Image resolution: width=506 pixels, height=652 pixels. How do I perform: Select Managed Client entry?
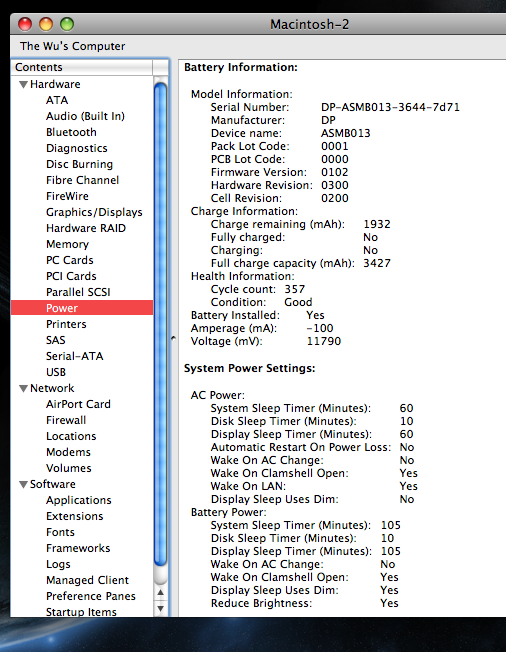[x=87, y=580]
